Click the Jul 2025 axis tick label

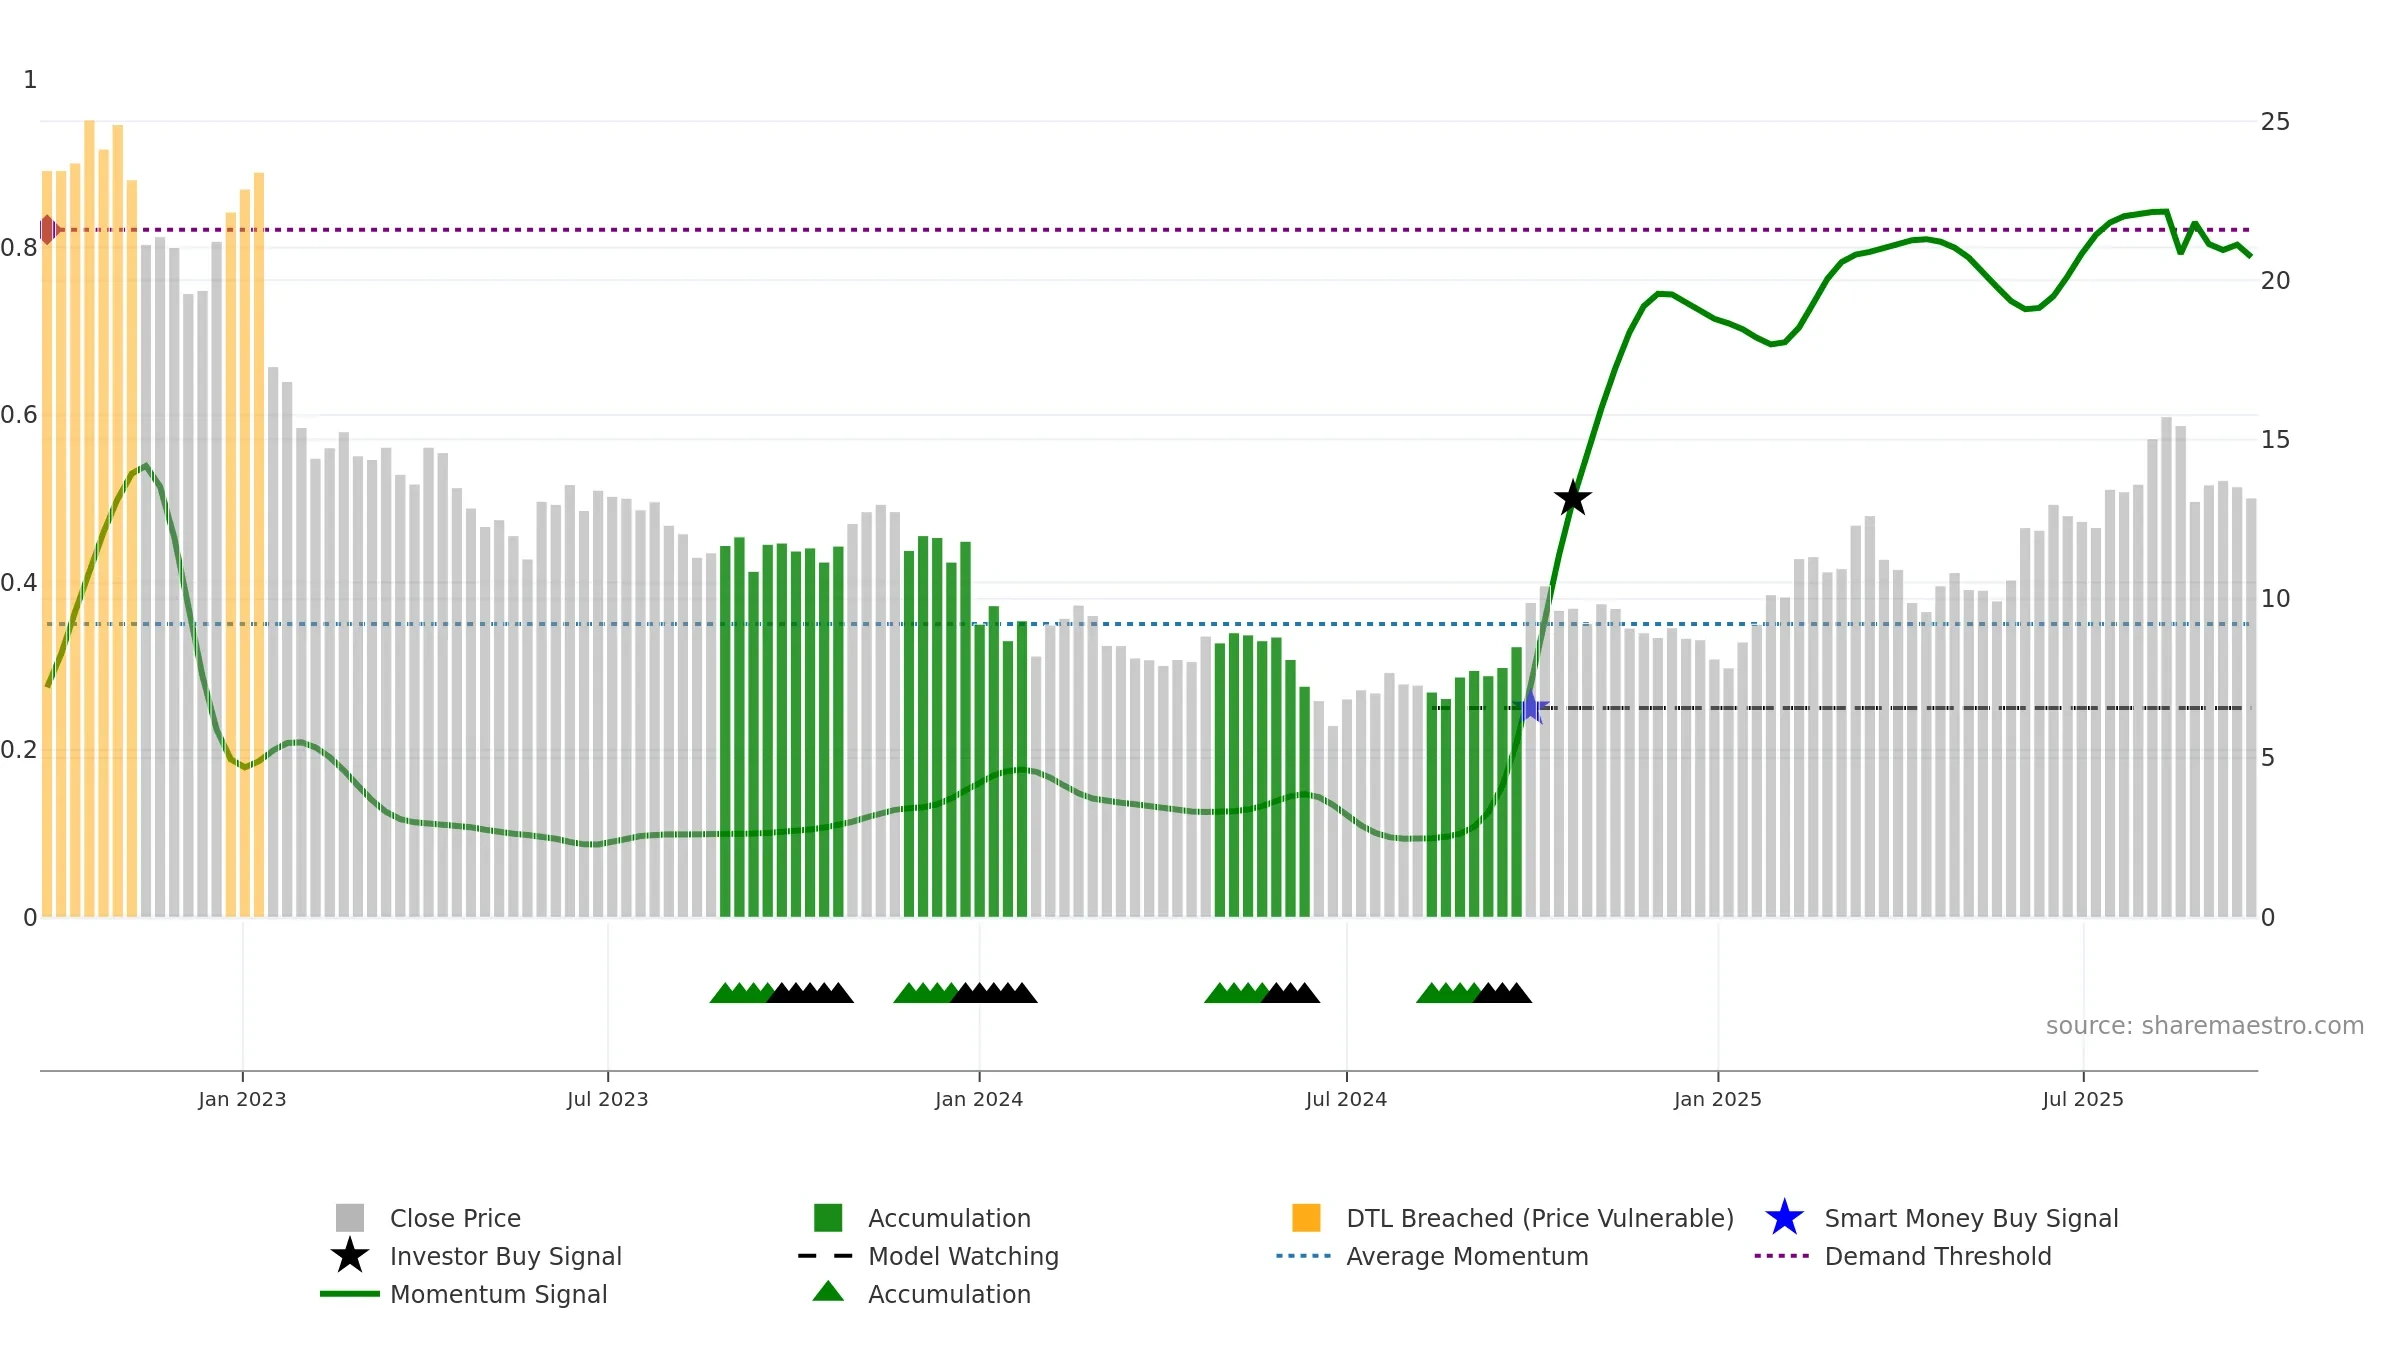click(2083, 1100)
